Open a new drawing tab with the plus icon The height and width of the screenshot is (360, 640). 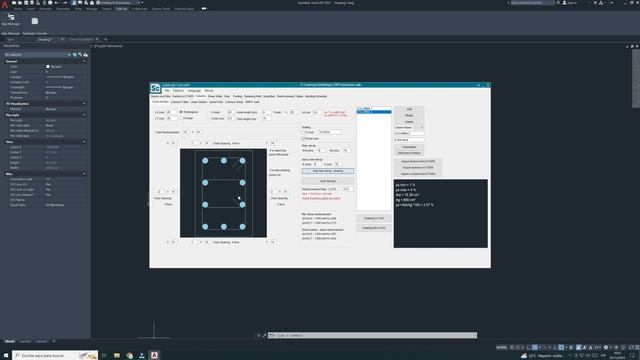tap(105, 40)
